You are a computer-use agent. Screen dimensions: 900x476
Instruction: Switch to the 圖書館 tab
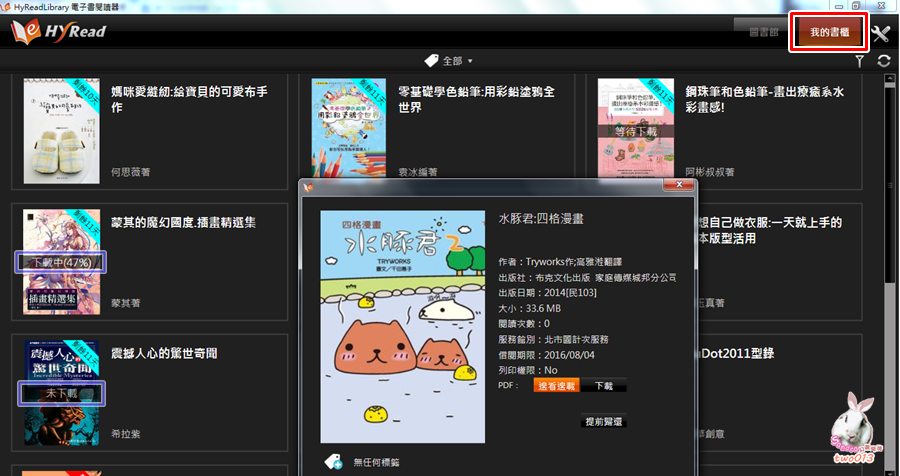[761, 33]
